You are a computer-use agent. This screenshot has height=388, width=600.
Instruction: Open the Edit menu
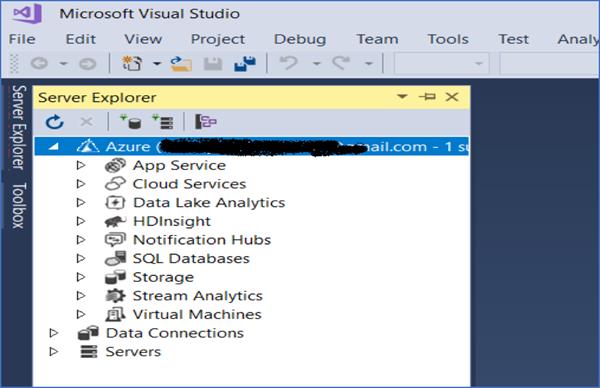[x=80, y=39]
